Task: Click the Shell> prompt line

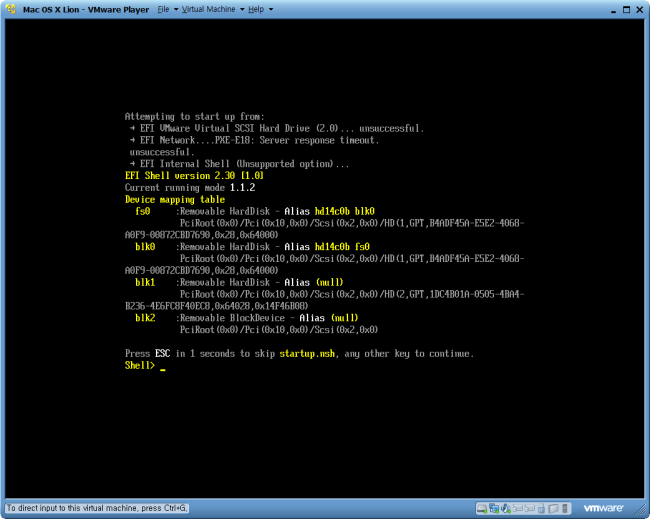Action: coord(145,365)
